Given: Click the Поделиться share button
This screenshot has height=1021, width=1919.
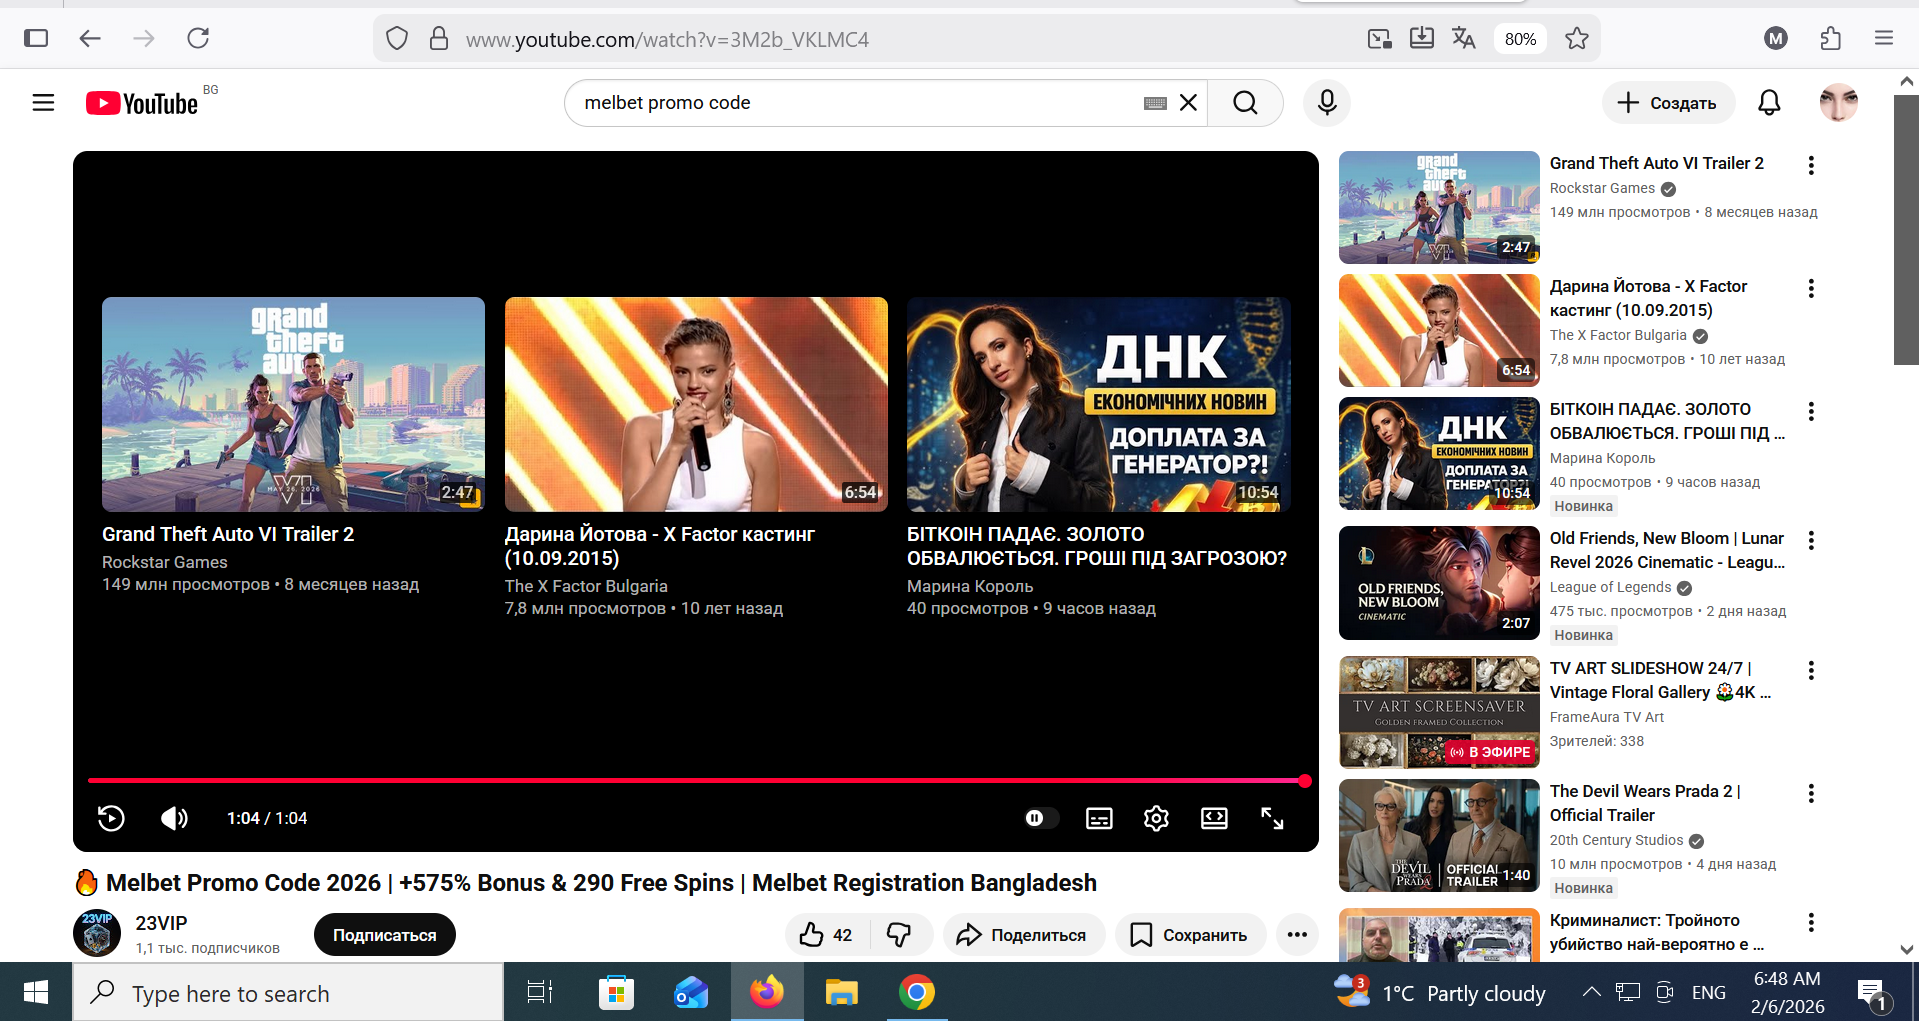Looking at the screenshot, I should point(1022,935).
